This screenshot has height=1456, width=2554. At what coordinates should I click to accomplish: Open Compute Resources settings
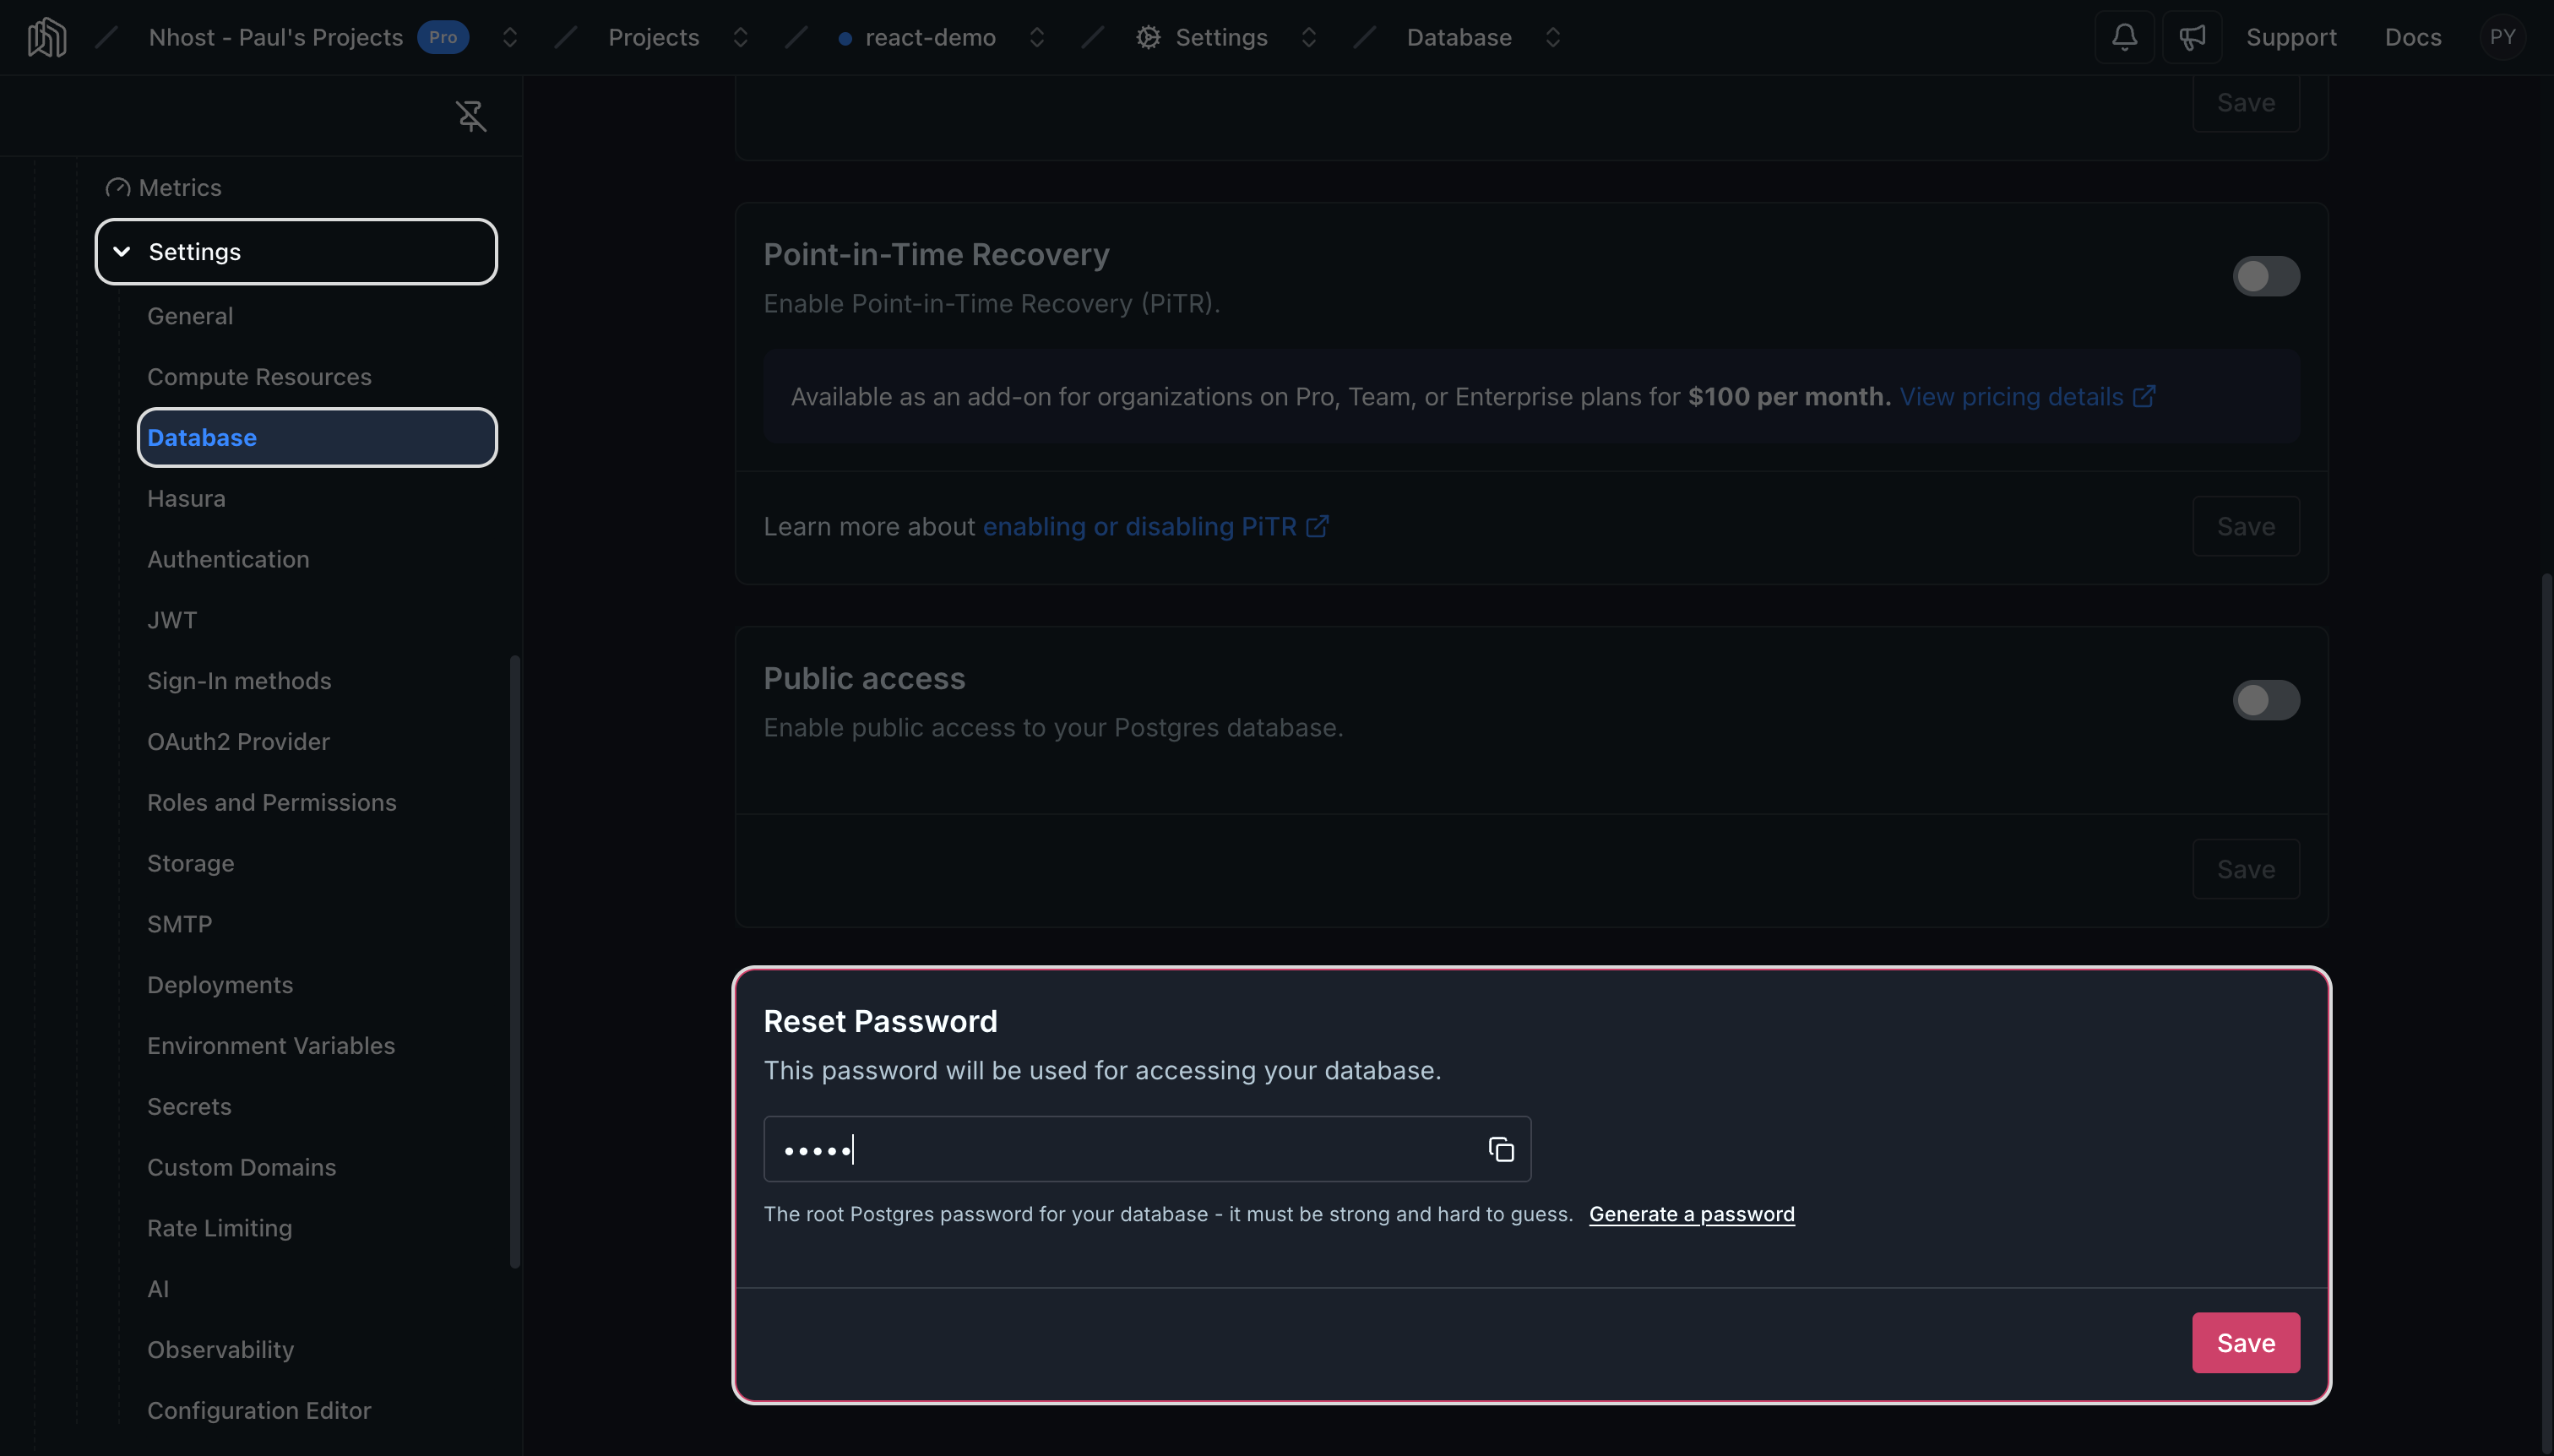click(259, 377)
